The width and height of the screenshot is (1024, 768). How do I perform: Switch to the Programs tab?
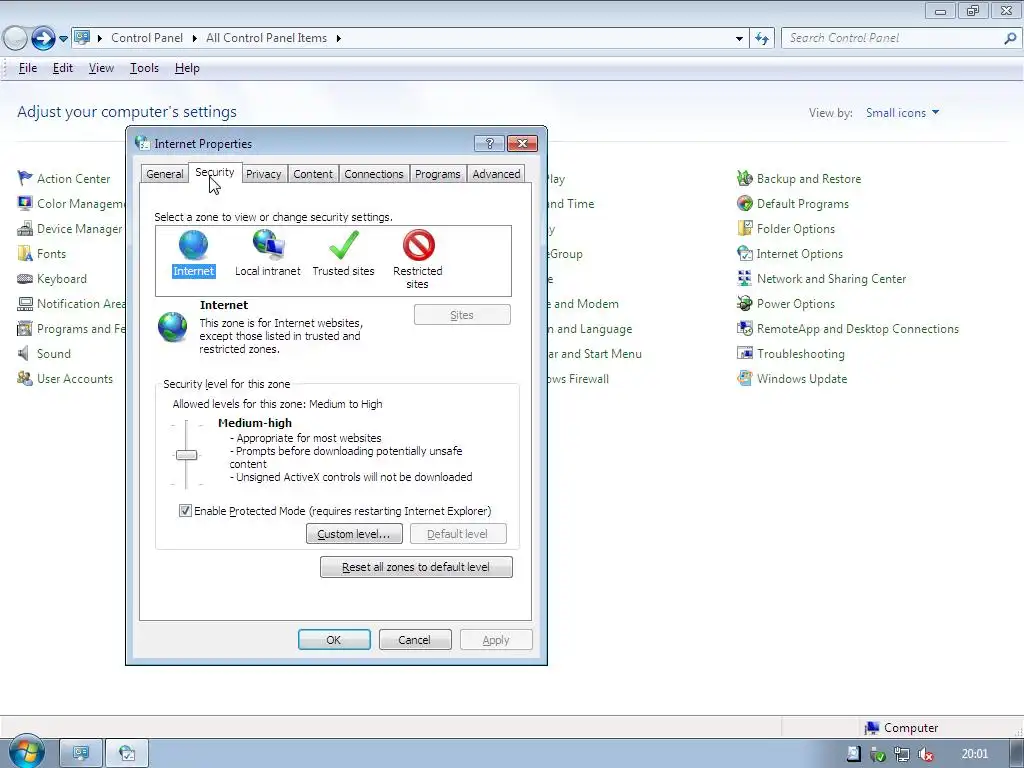click(438, 174)
